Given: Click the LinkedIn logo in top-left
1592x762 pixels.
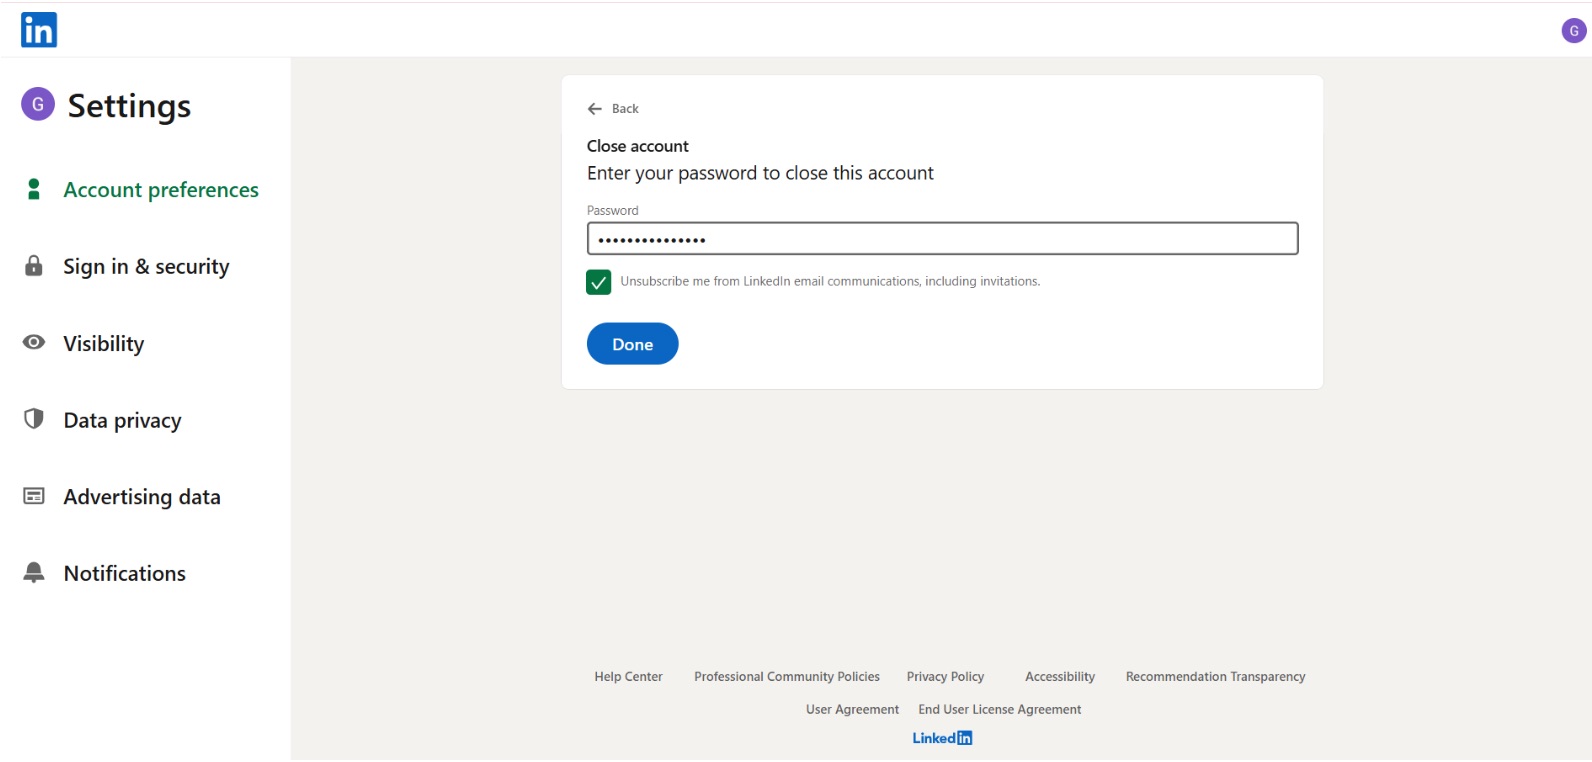Looking at the screenshot, I should pyautogui.click(x=39, y=30).
